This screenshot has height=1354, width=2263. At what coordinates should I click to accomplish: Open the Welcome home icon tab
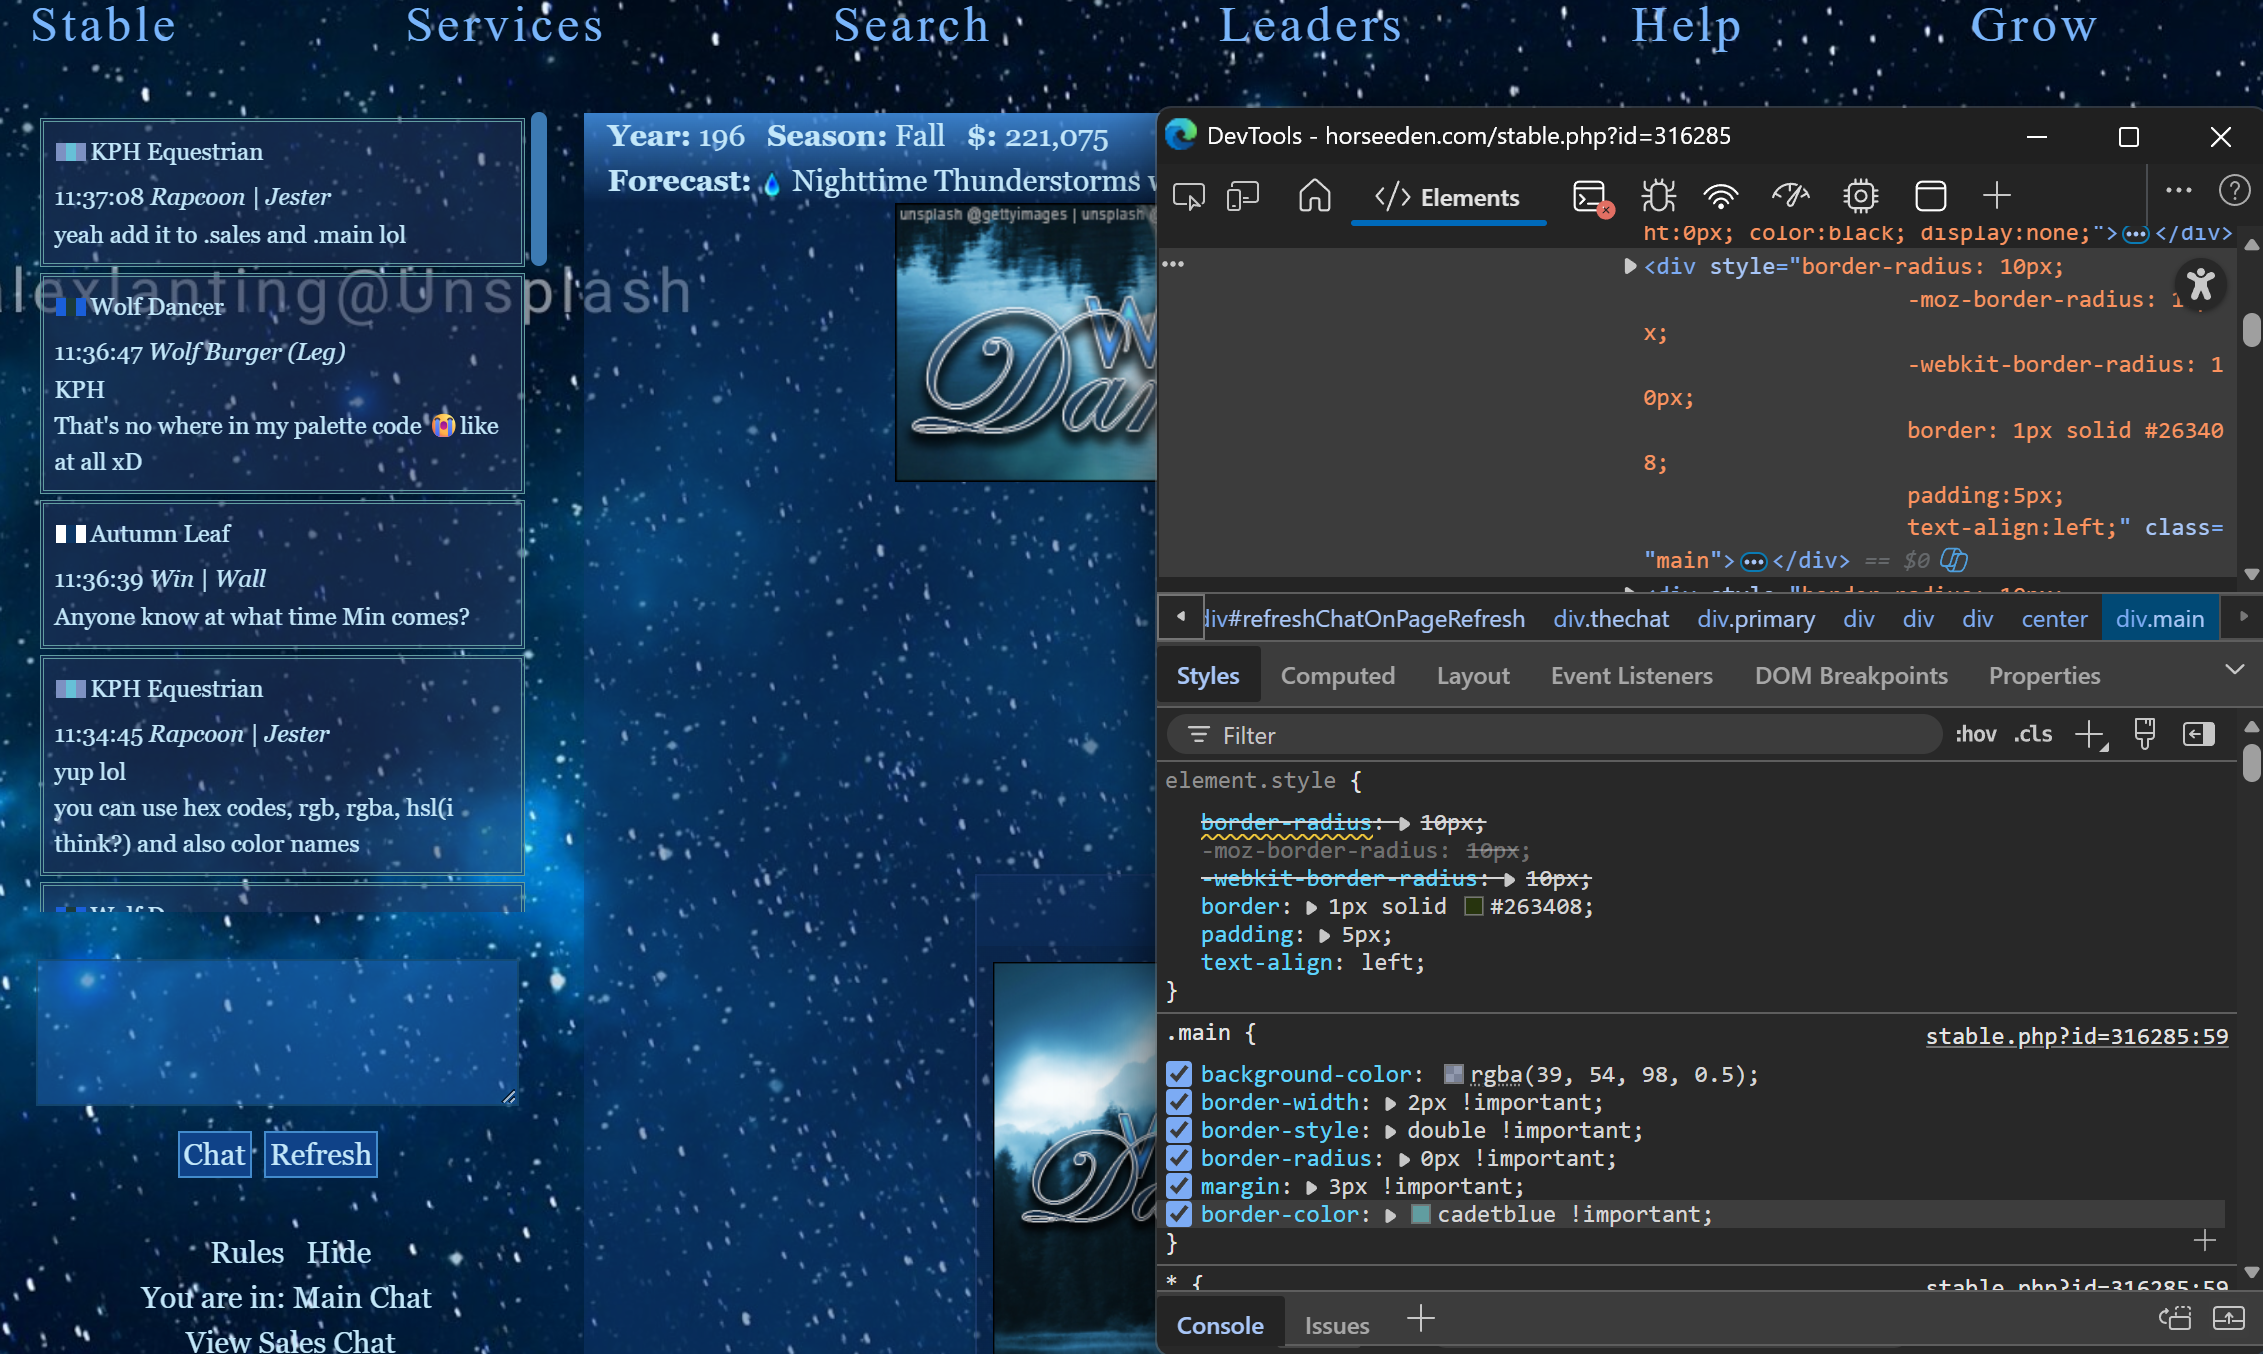[1314, 196]
